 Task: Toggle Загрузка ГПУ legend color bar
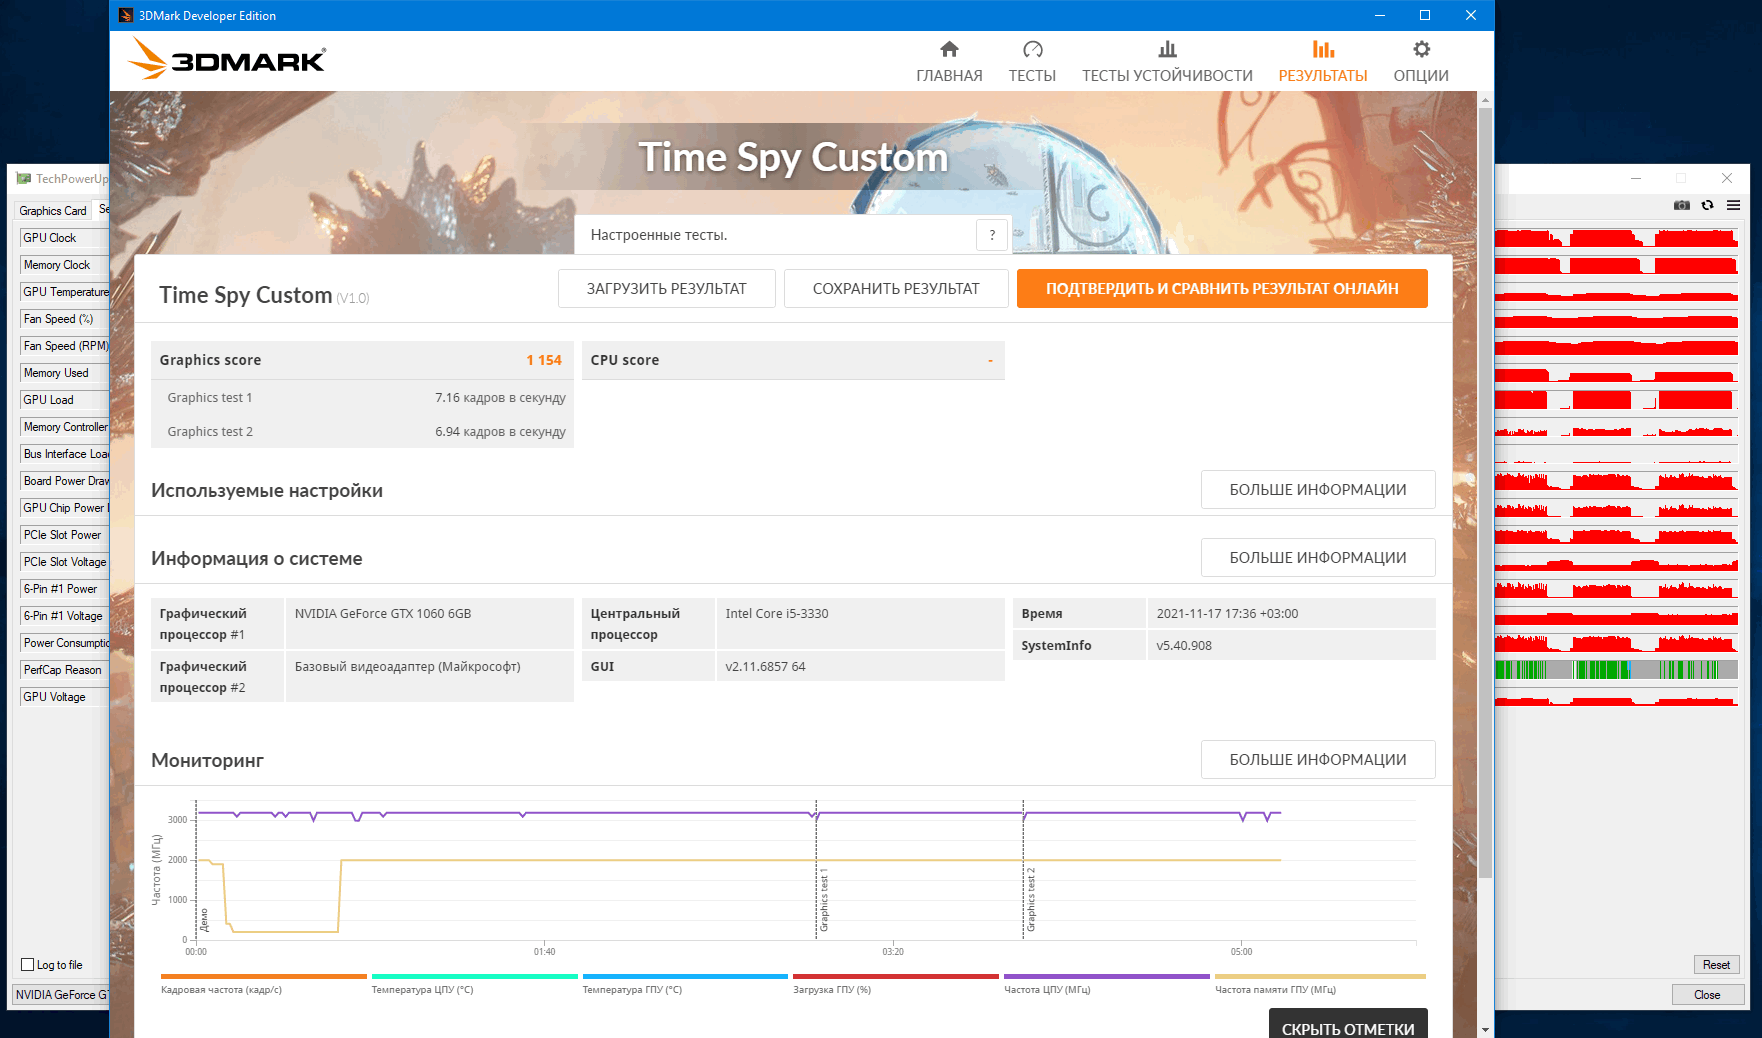896,976
